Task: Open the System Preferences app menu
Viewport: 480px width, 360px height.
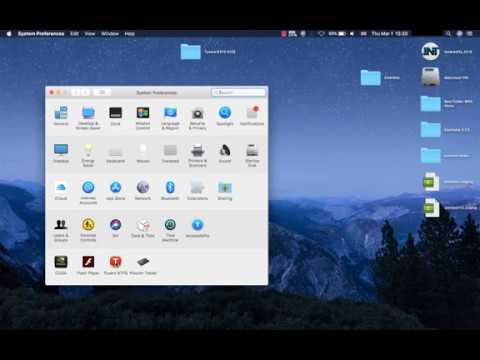Action: coord(41,34)
